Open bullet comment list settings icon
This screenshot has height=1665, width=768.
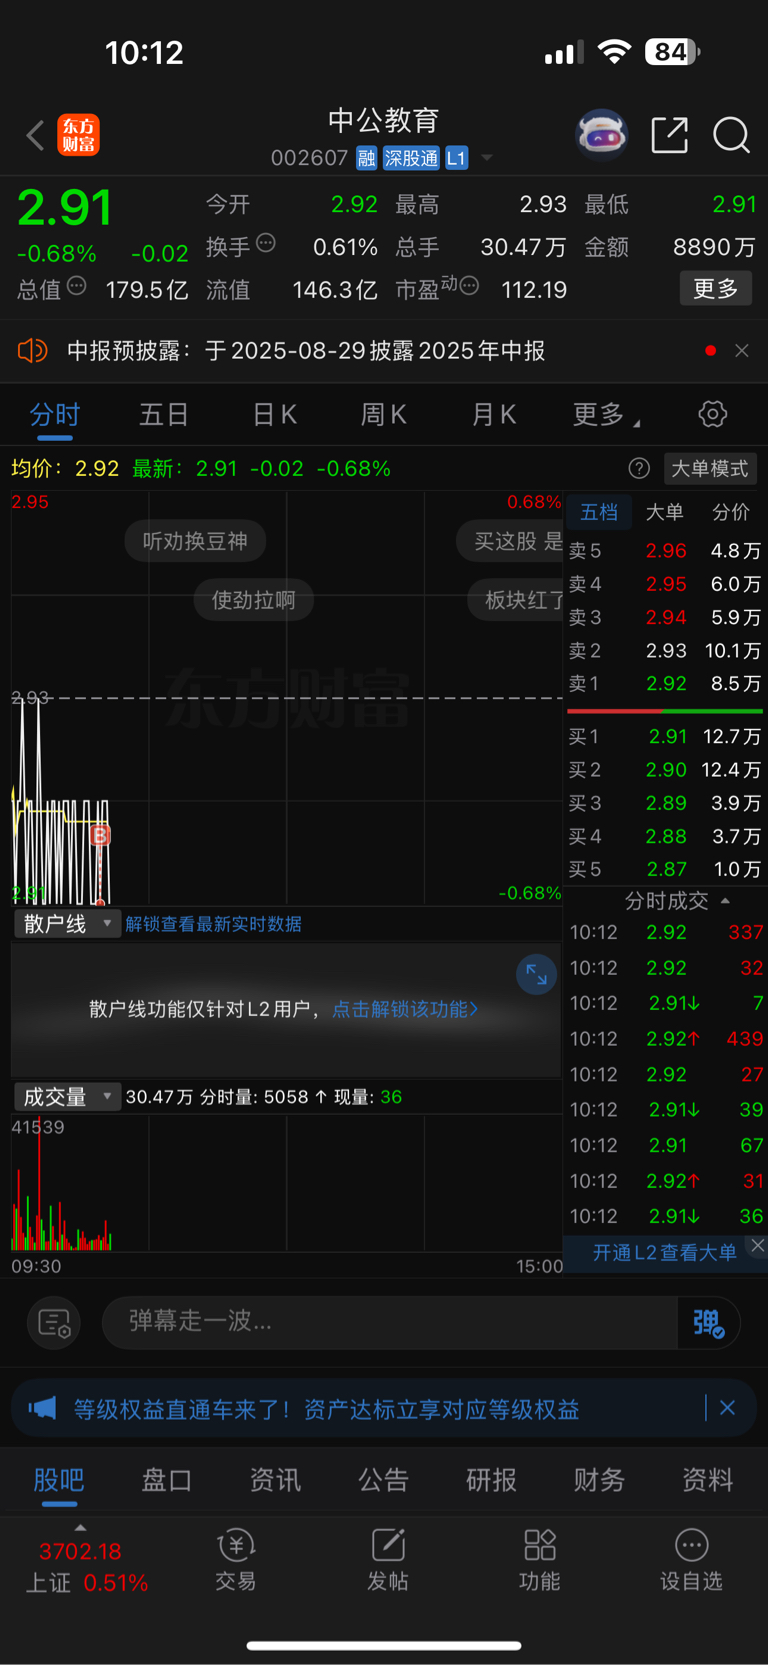click(x=53, y=1323)
